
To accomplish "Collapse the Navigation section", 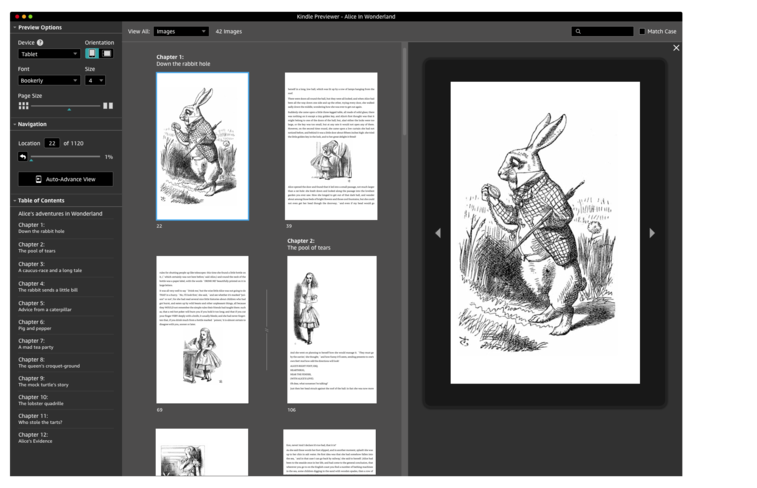I will [x=15, y=124].
